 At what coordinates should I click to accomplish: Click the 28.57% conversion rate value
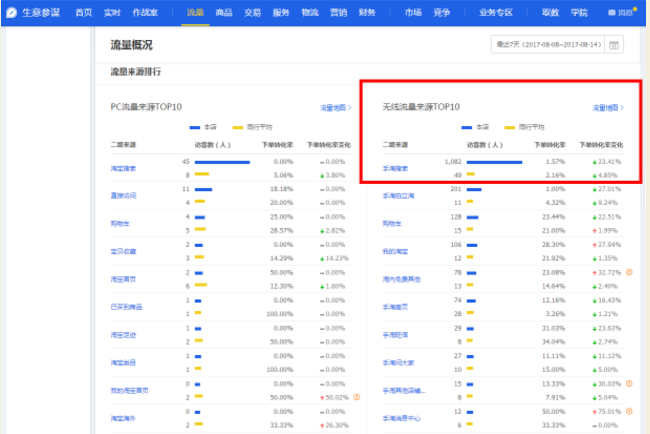281,230
